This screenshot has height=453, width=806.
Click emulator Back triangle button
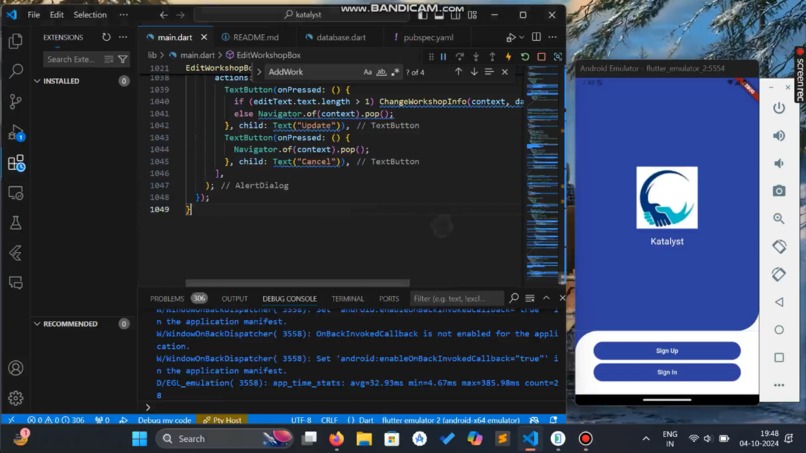tap(779, 302)
